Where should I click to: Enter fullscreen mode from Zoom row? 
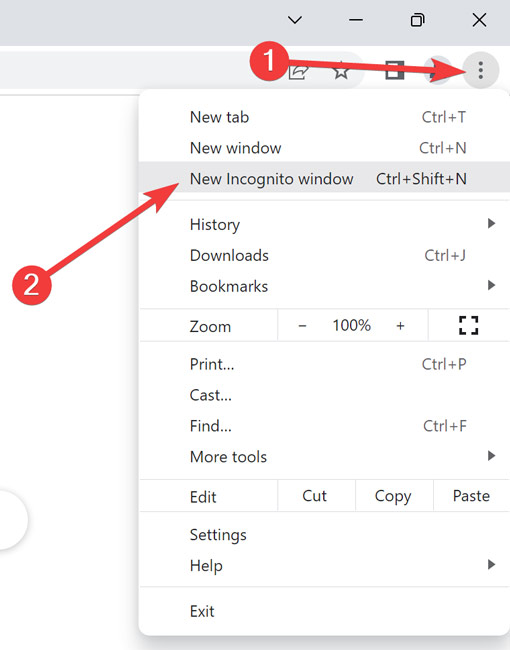[469, 325]
